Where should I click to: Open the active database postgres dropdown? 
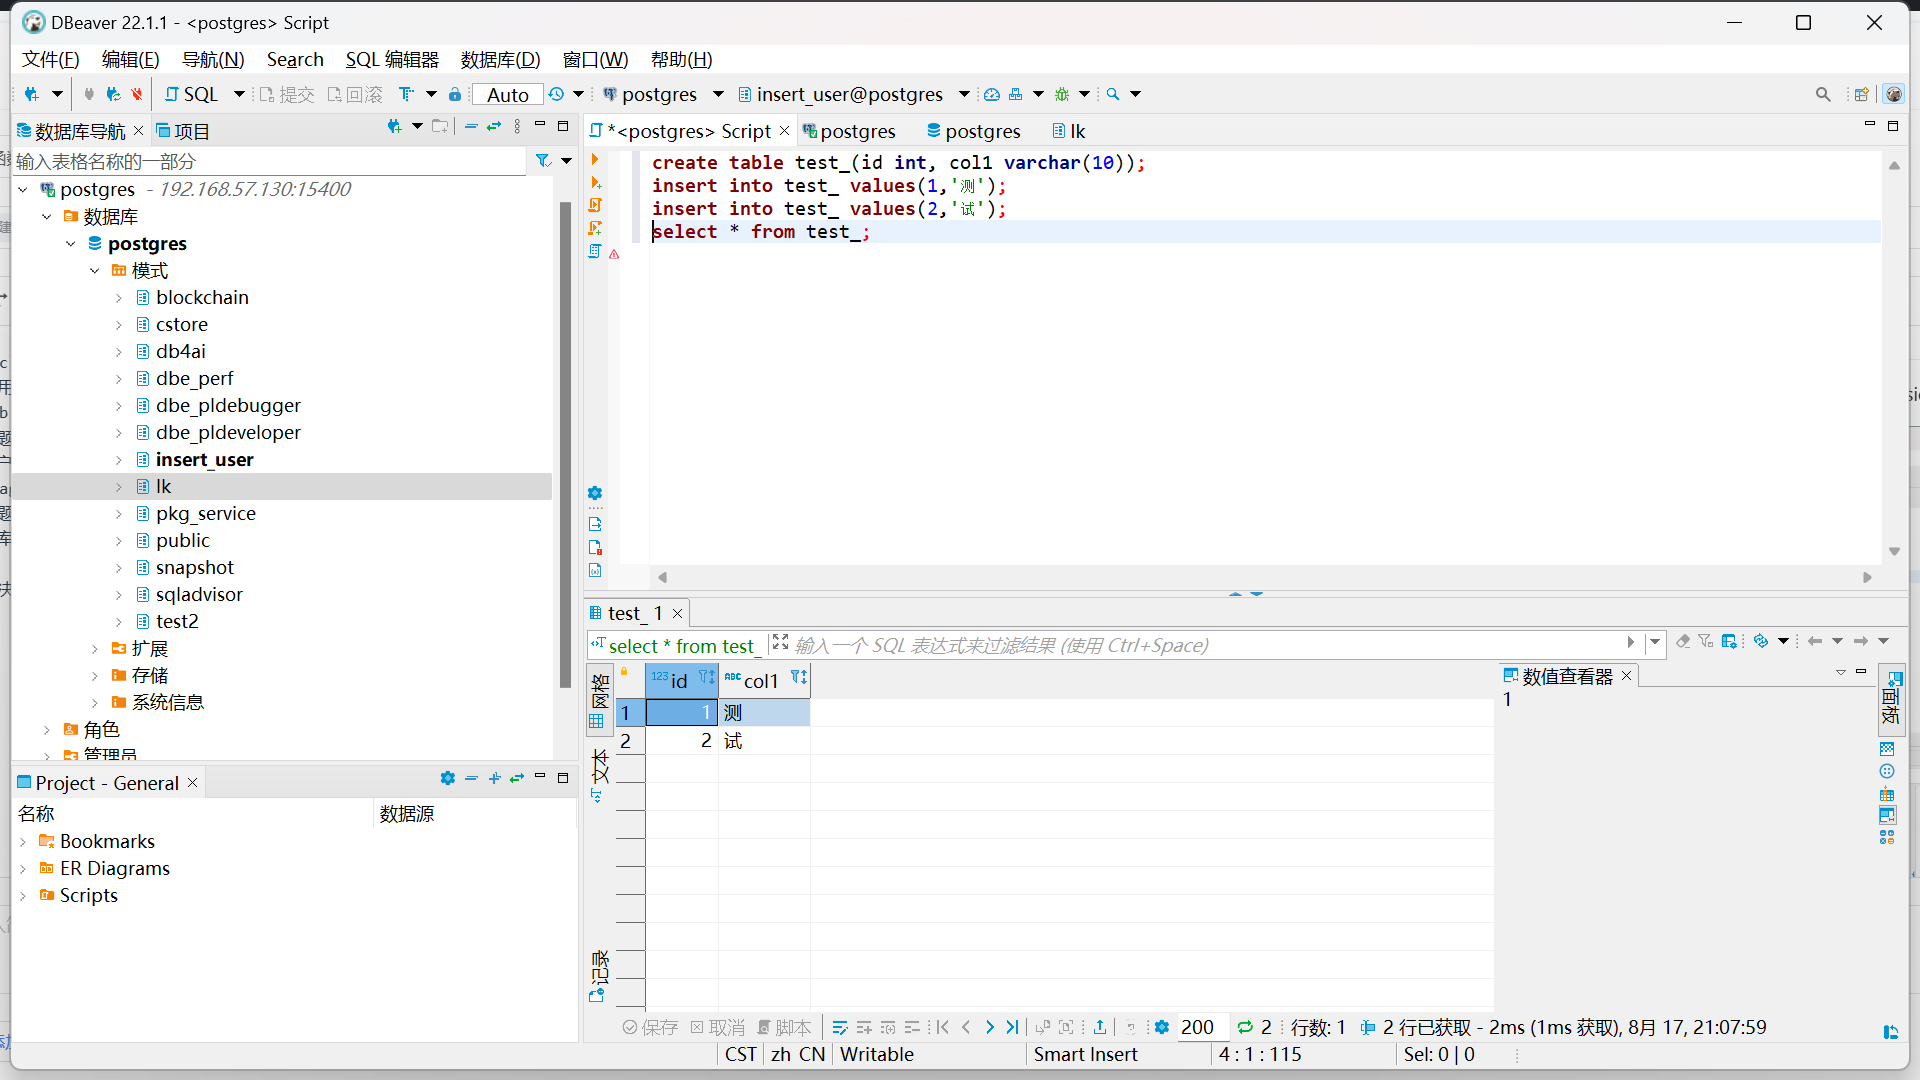pos(718,94)
